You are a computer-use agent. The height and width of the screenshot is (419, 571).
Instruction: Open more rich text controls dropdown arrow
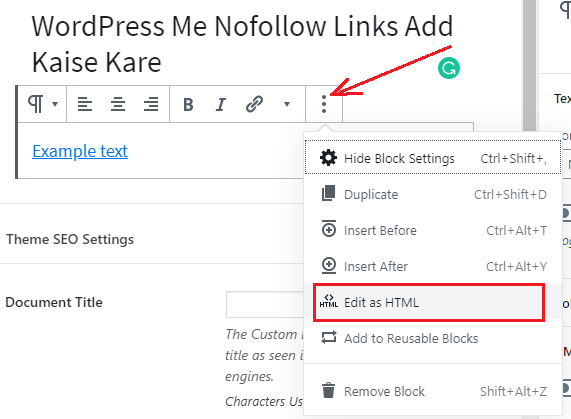point(287,104)
